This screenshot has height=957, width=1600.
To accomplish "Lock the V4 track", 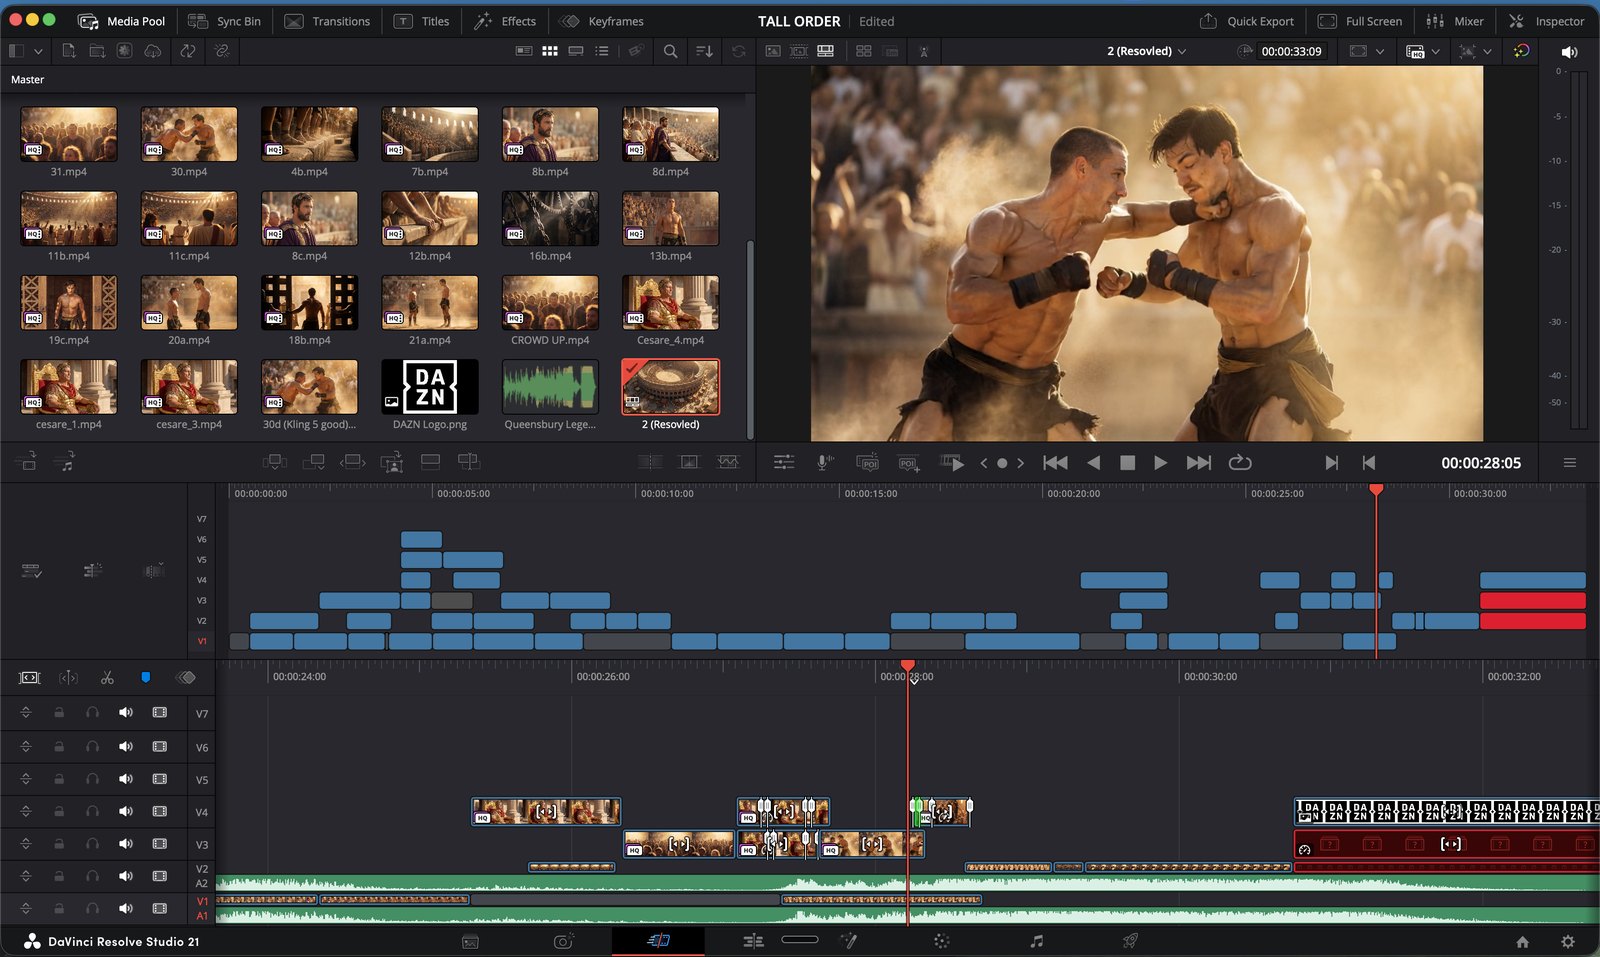I will click(59, 811).
